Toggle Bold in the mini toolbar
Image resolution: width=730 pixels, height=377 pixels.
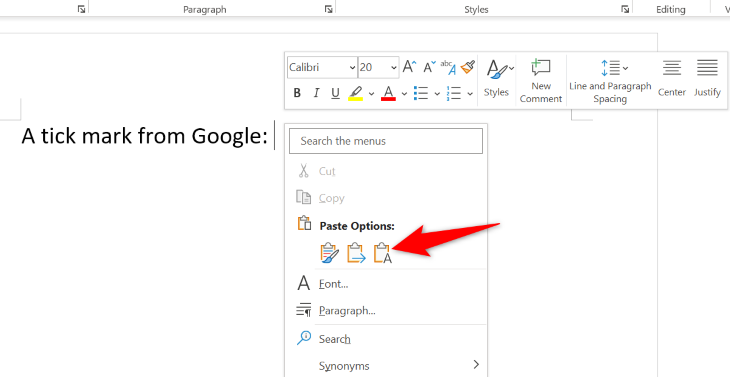(x=297, y=93)
